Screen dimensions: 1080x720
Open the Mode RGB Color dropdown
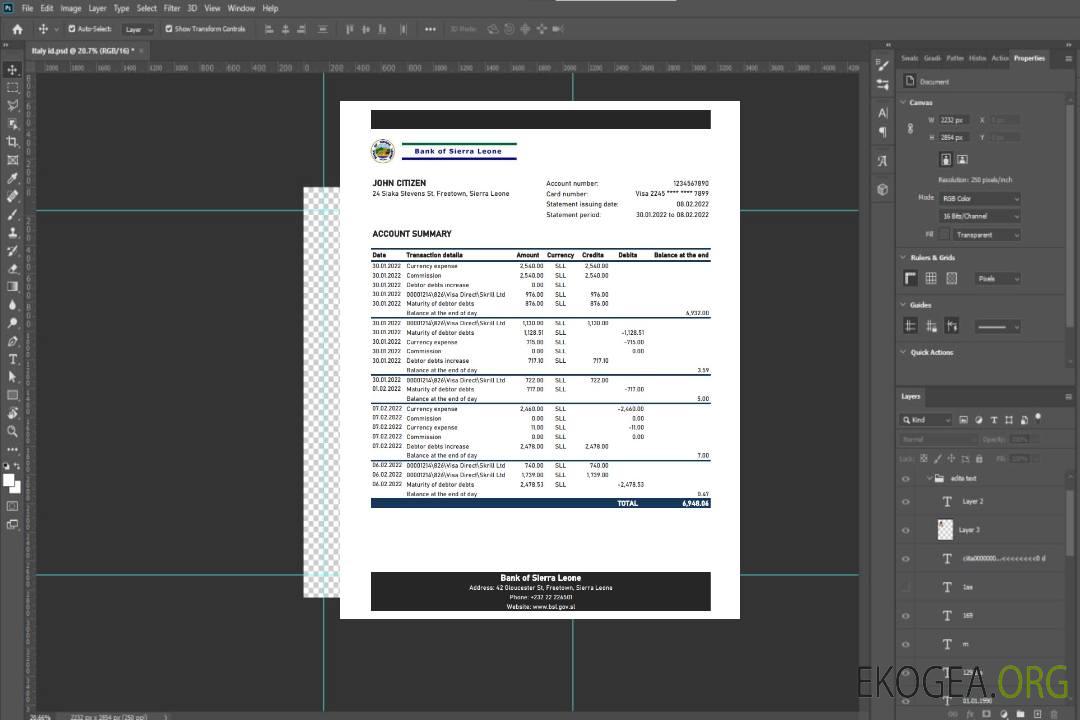pyautogui.click(x=979, y=198)
